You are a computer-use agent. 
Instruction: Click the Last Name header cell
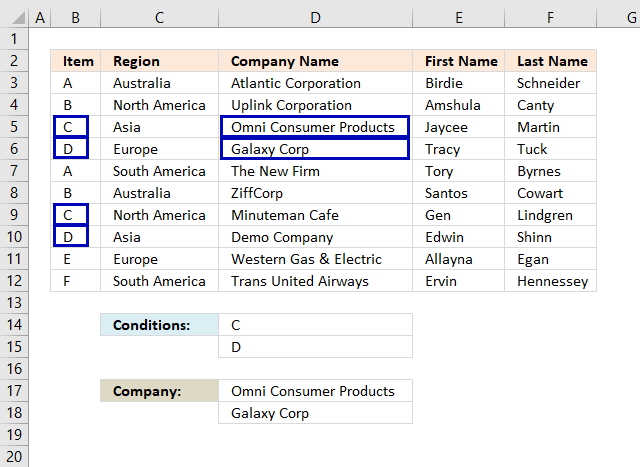551,61
